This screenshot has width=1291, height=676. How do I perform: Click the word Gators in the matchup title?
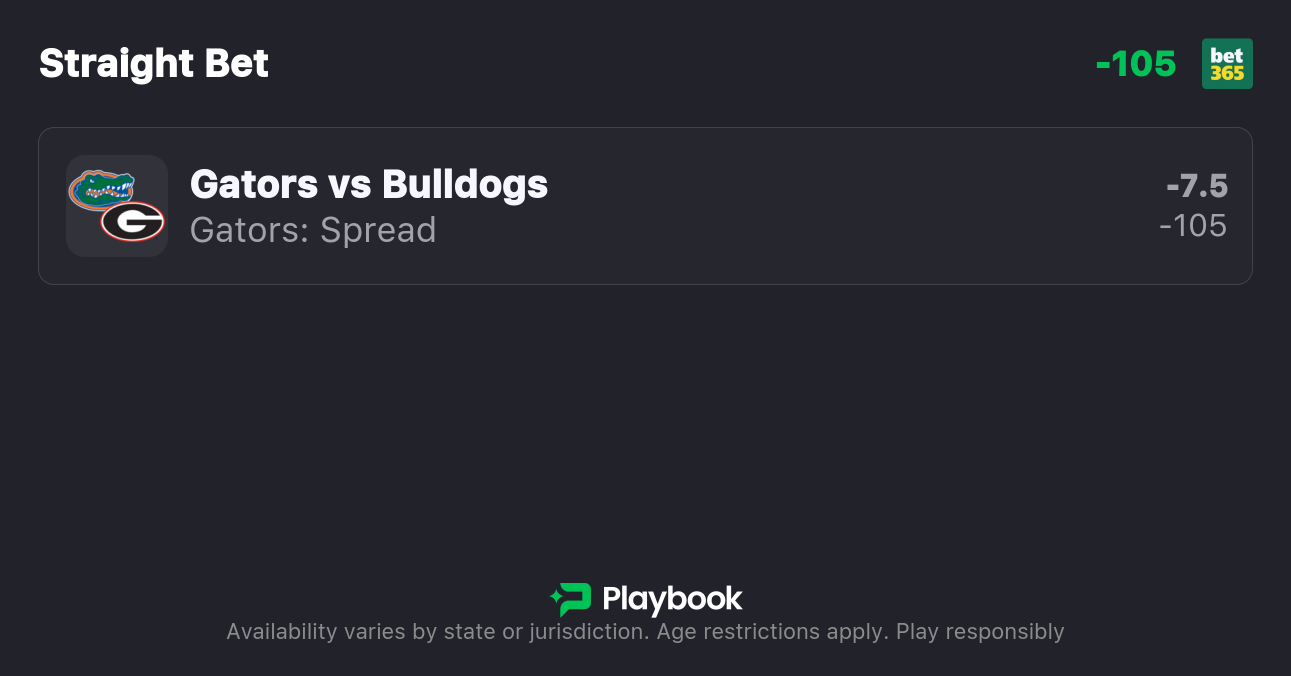[x=254, y=184]
